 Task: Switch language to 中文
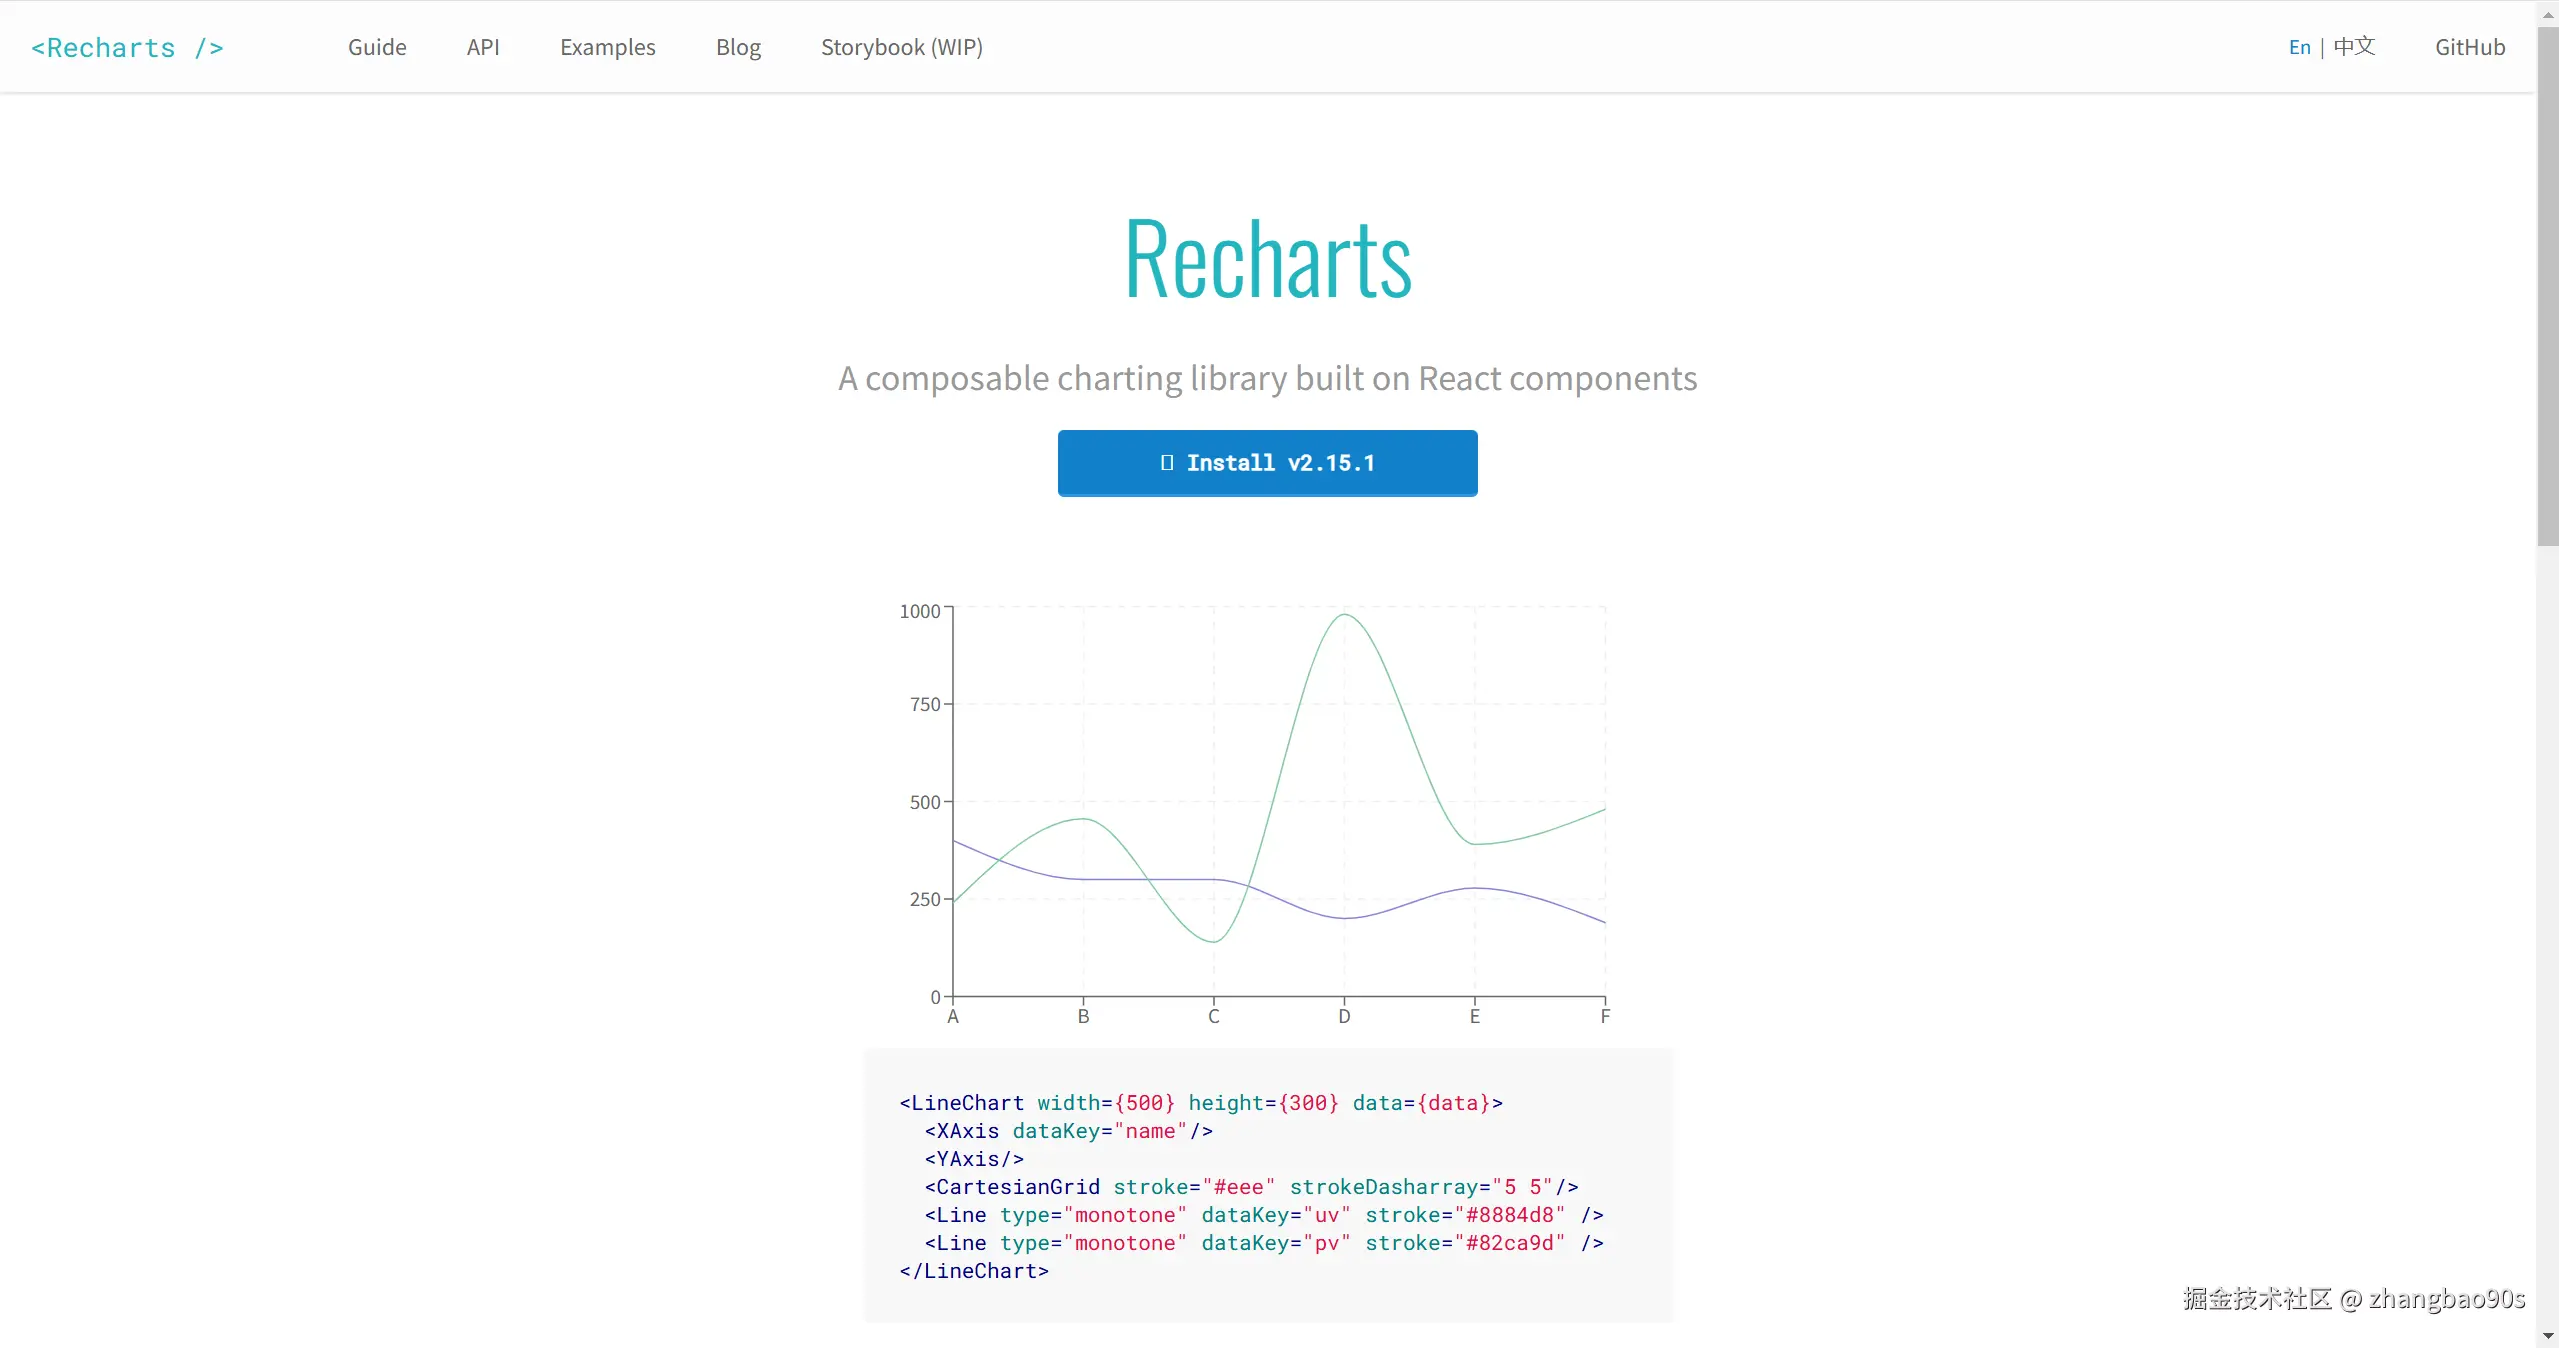[2354, 47]
